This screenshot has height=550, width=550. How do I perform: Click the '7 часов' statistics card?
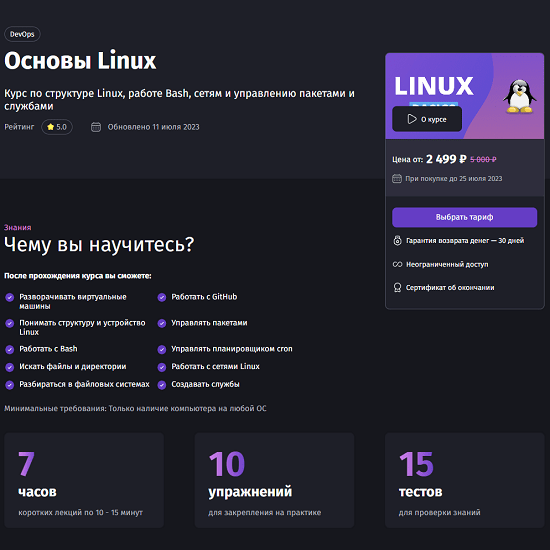[84, 480]
